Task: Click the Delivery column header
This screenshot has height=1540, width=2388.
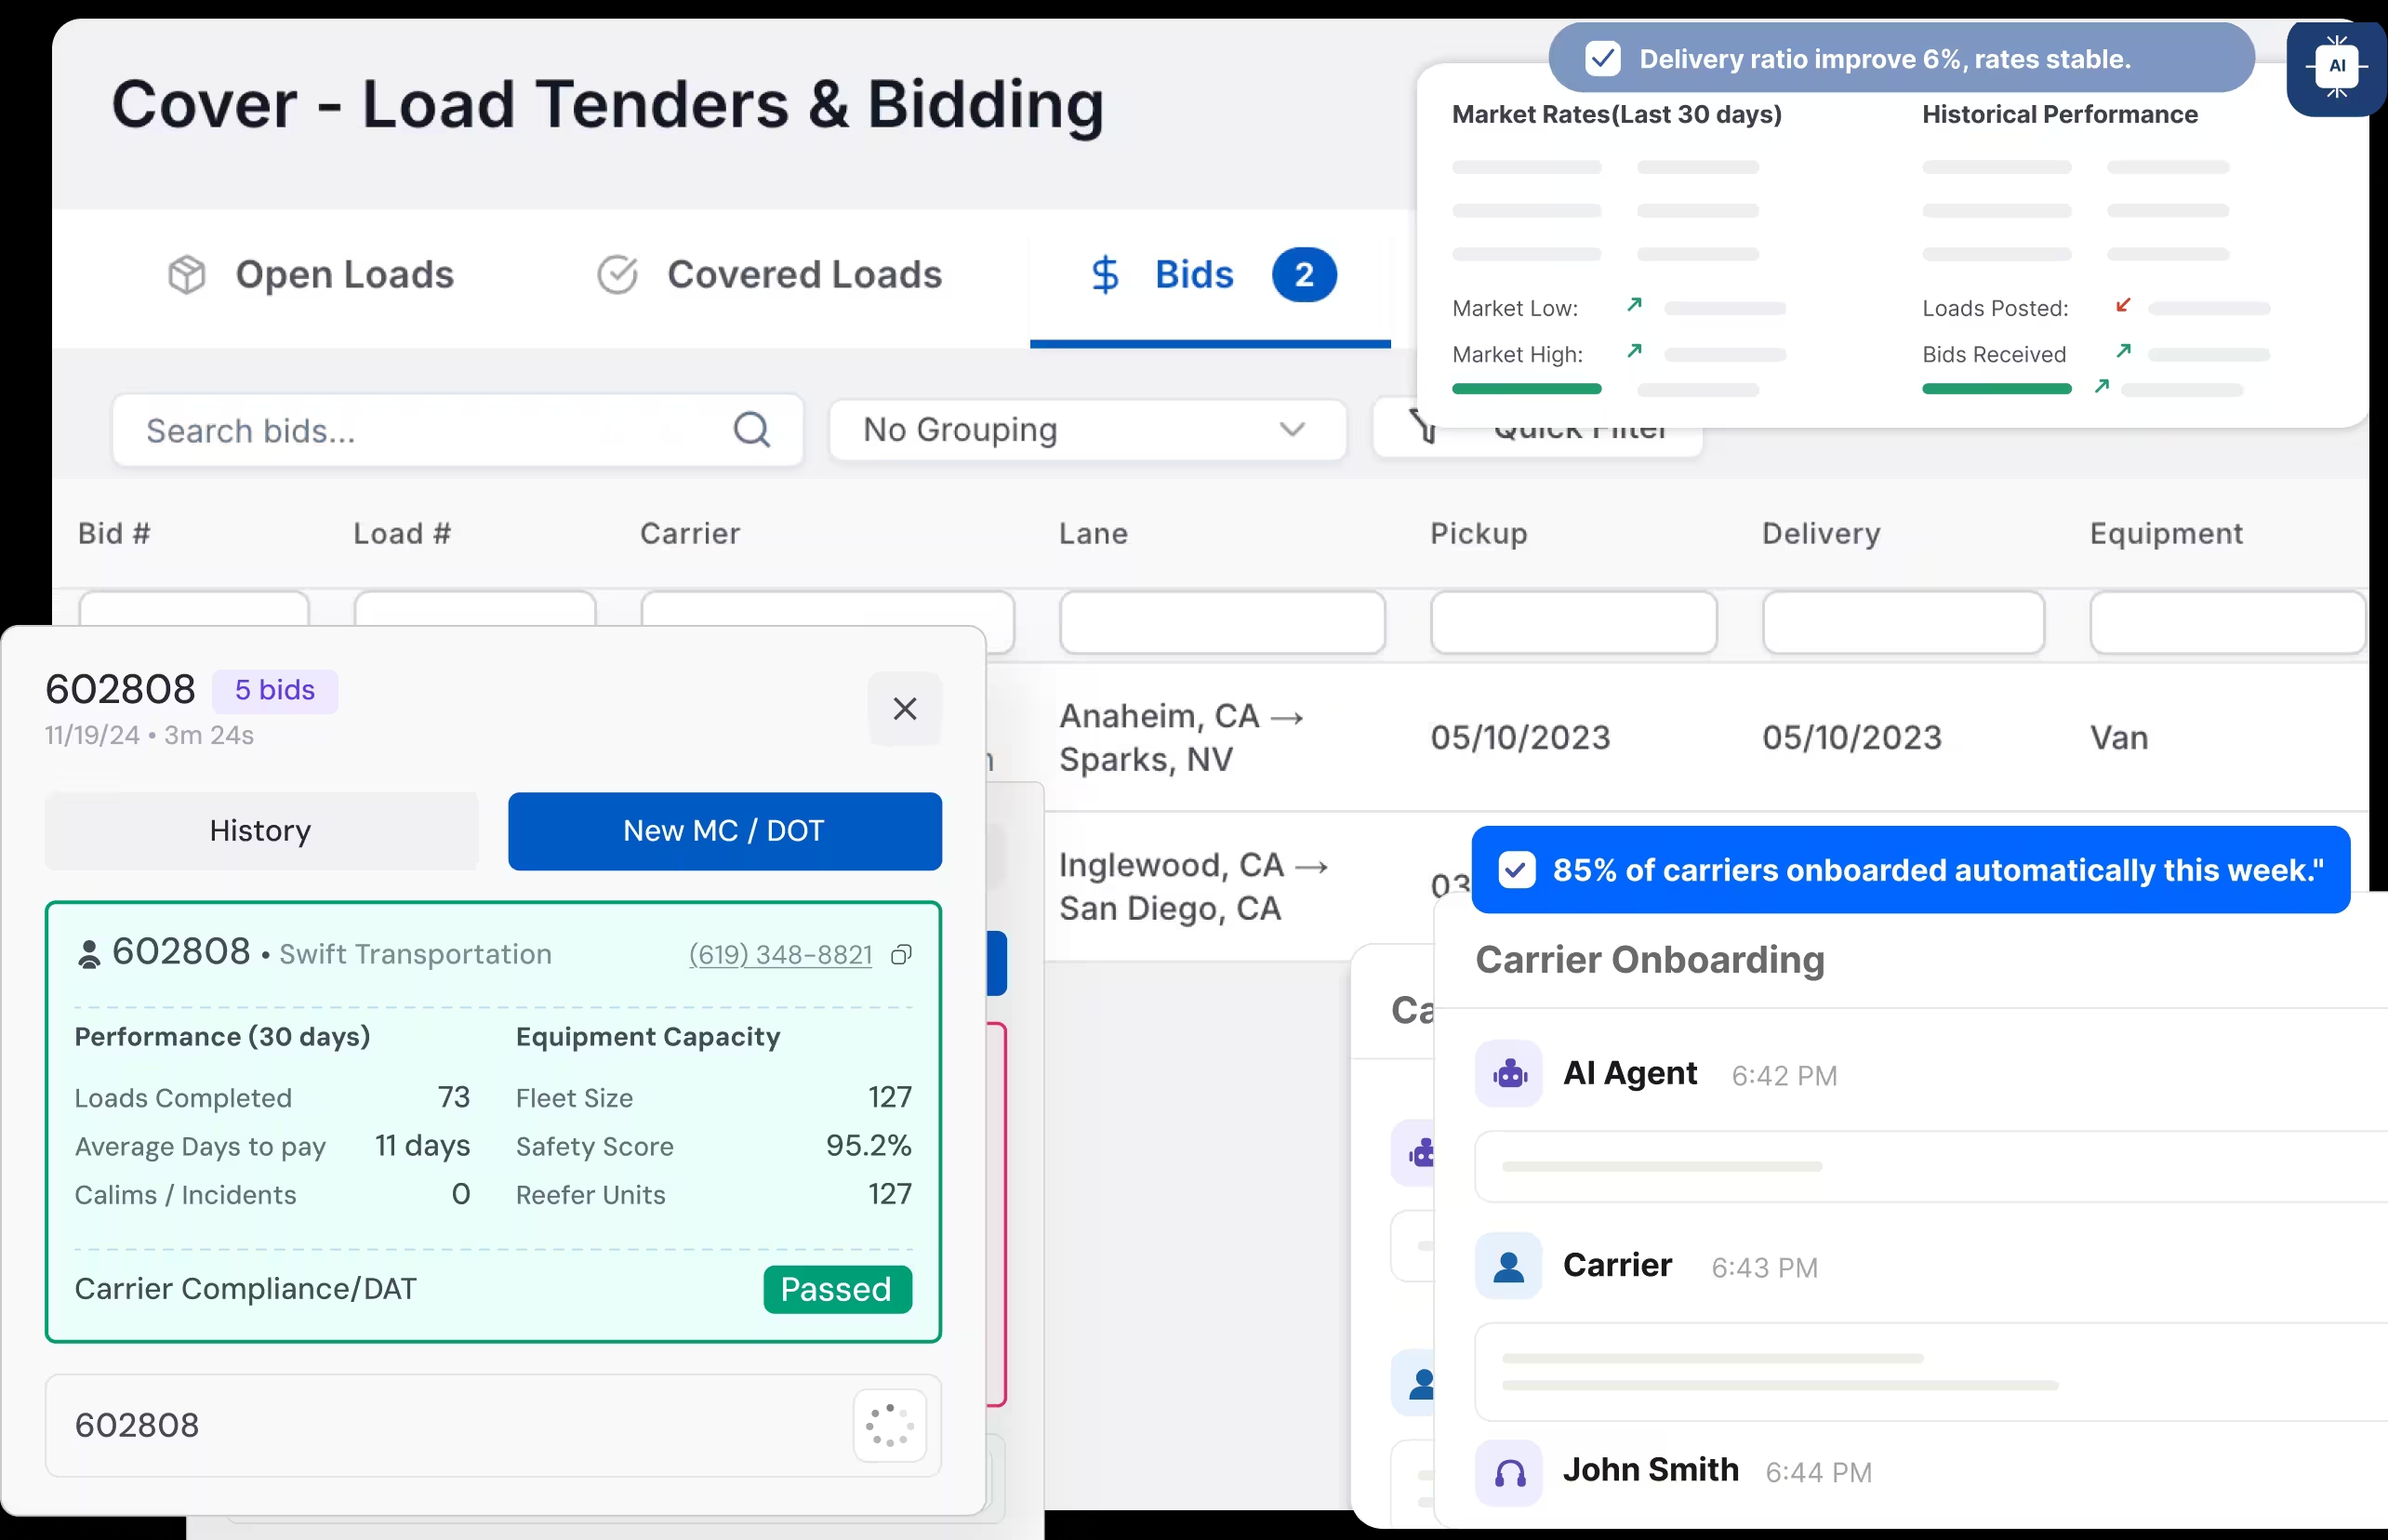Action: [x=1821, y=533]
